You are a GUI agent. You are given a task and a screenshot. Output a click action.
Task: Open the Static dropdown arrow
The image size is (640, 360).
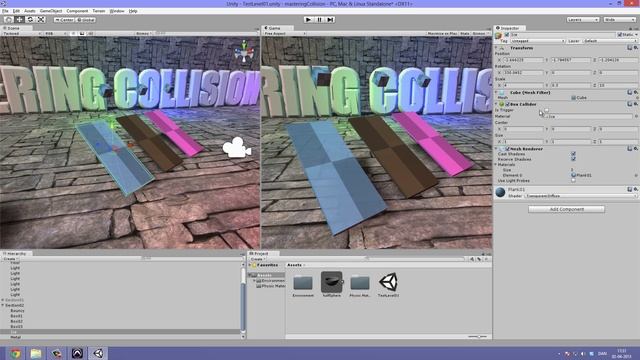pyautogui.click(x=636, y=35)
